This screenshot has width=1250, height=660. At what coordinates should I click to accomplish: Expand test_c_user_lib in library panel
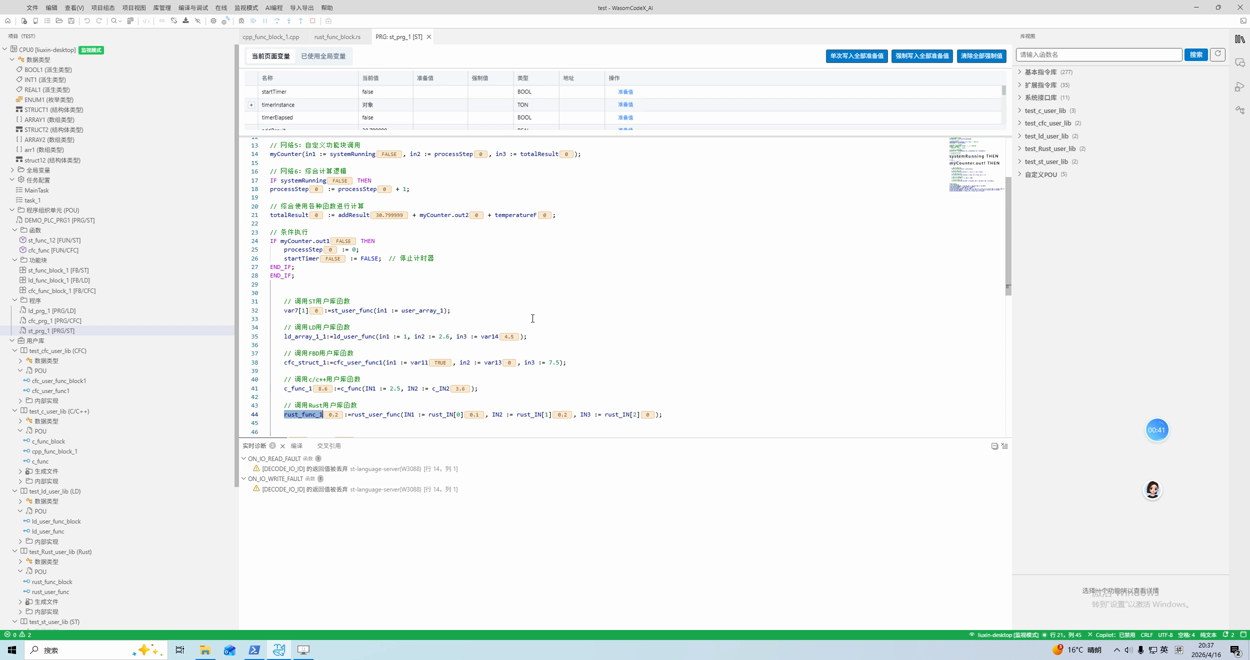1020,111
